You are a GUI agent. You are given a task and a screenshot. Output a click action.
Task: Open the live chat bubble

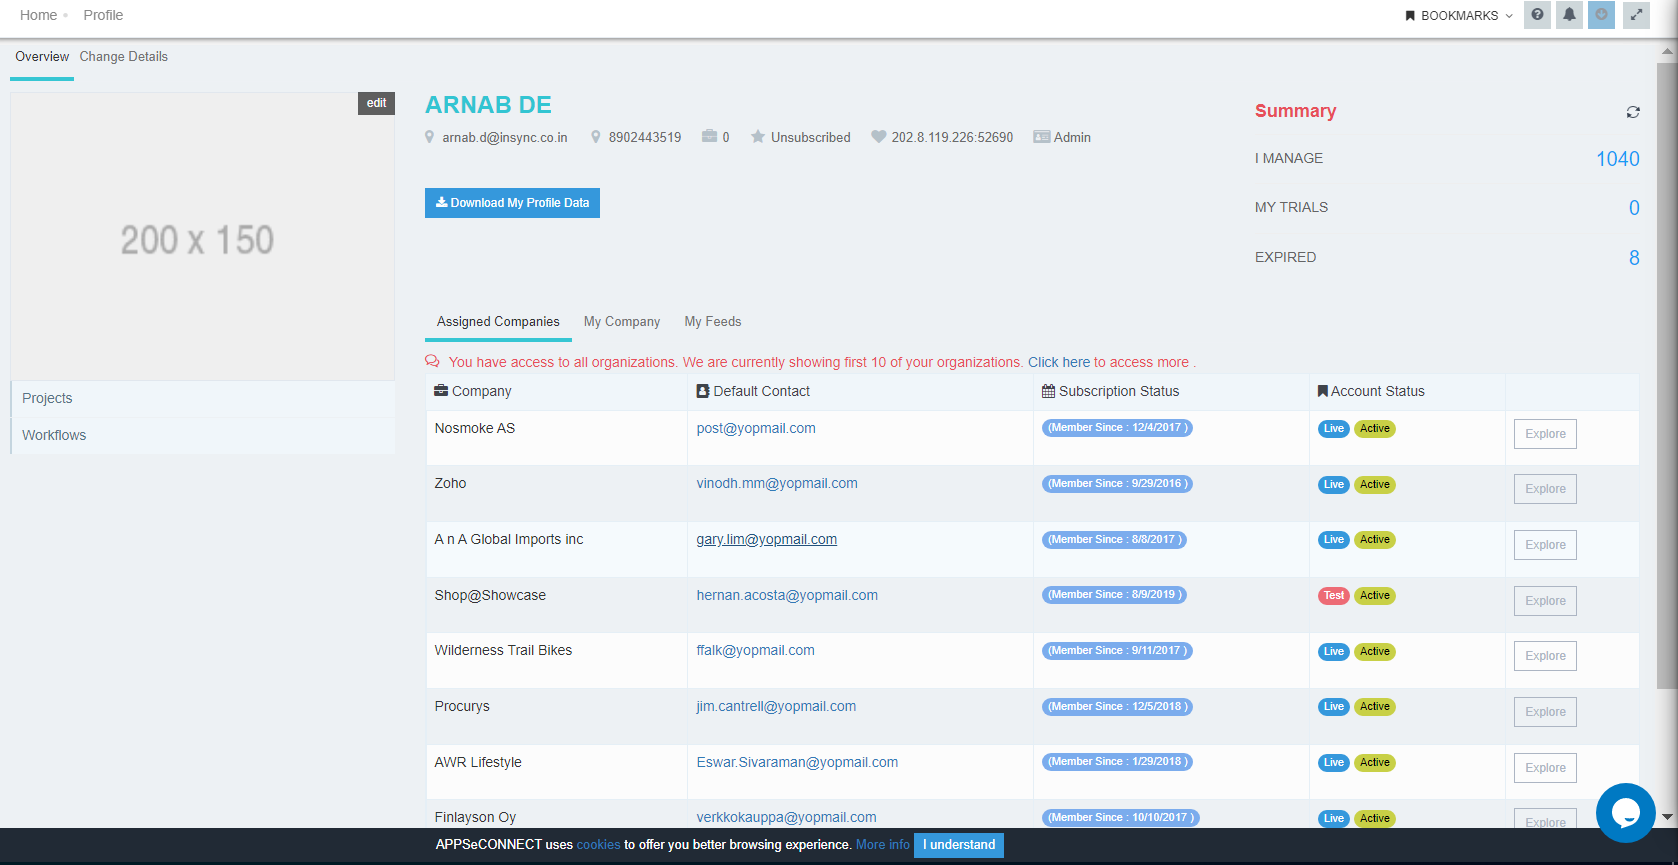(x=1625, y=813)
